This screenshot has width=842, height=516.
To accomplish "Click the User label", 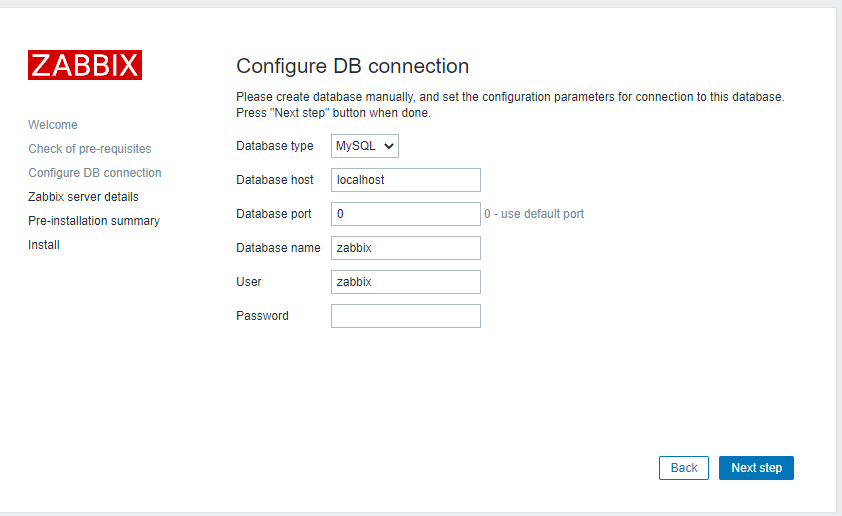I will pos(249,282).
